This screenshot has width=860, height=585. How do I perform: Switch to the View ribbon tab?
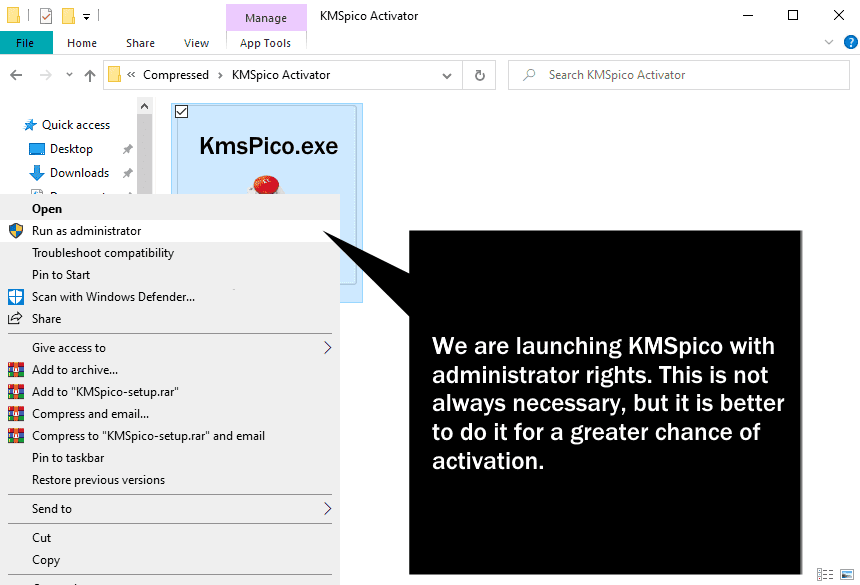point(196,43)
